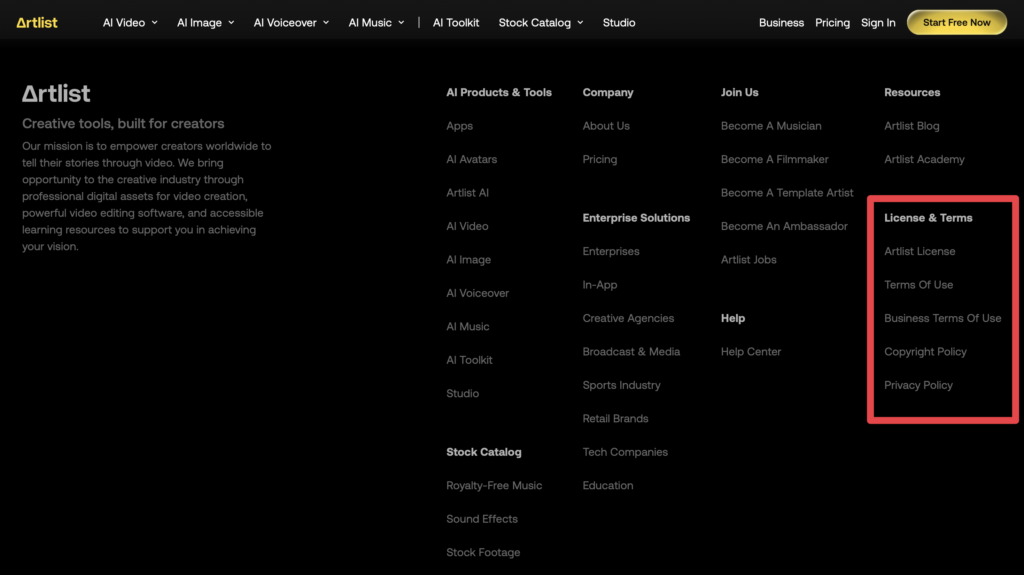Click the AI Products & Tools heading

[499, 92]
